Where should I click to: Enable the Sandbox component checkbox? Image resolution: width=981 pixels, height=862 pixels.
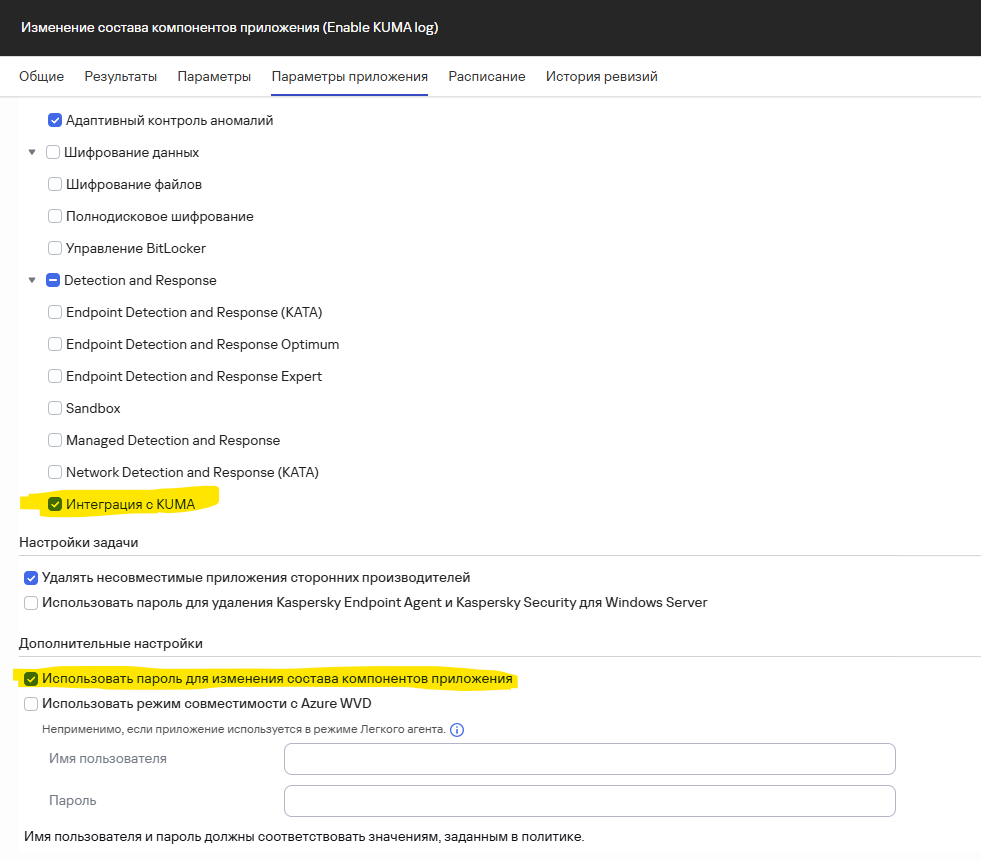point(55,409)
